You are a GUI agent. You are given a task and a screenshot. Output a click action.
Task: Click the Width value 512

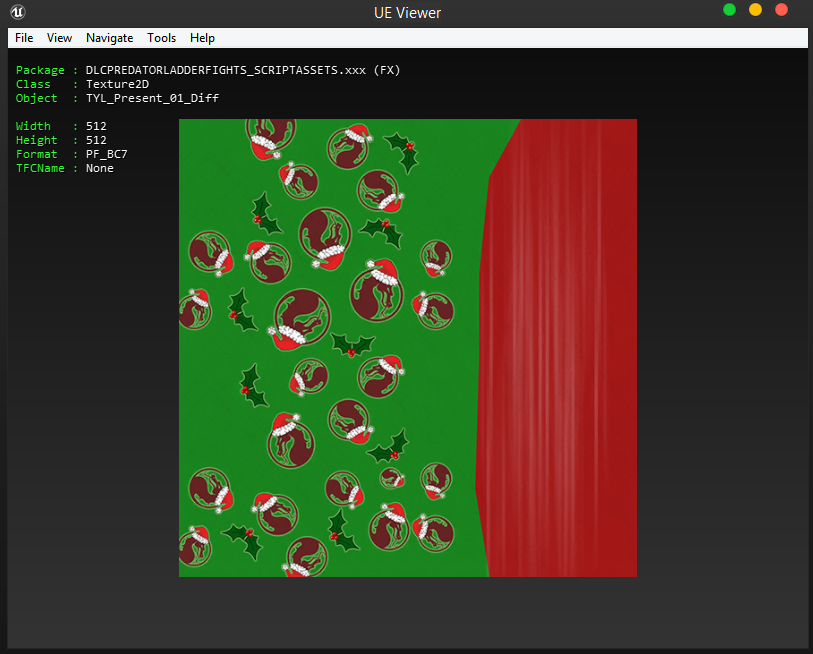point(96,127)
